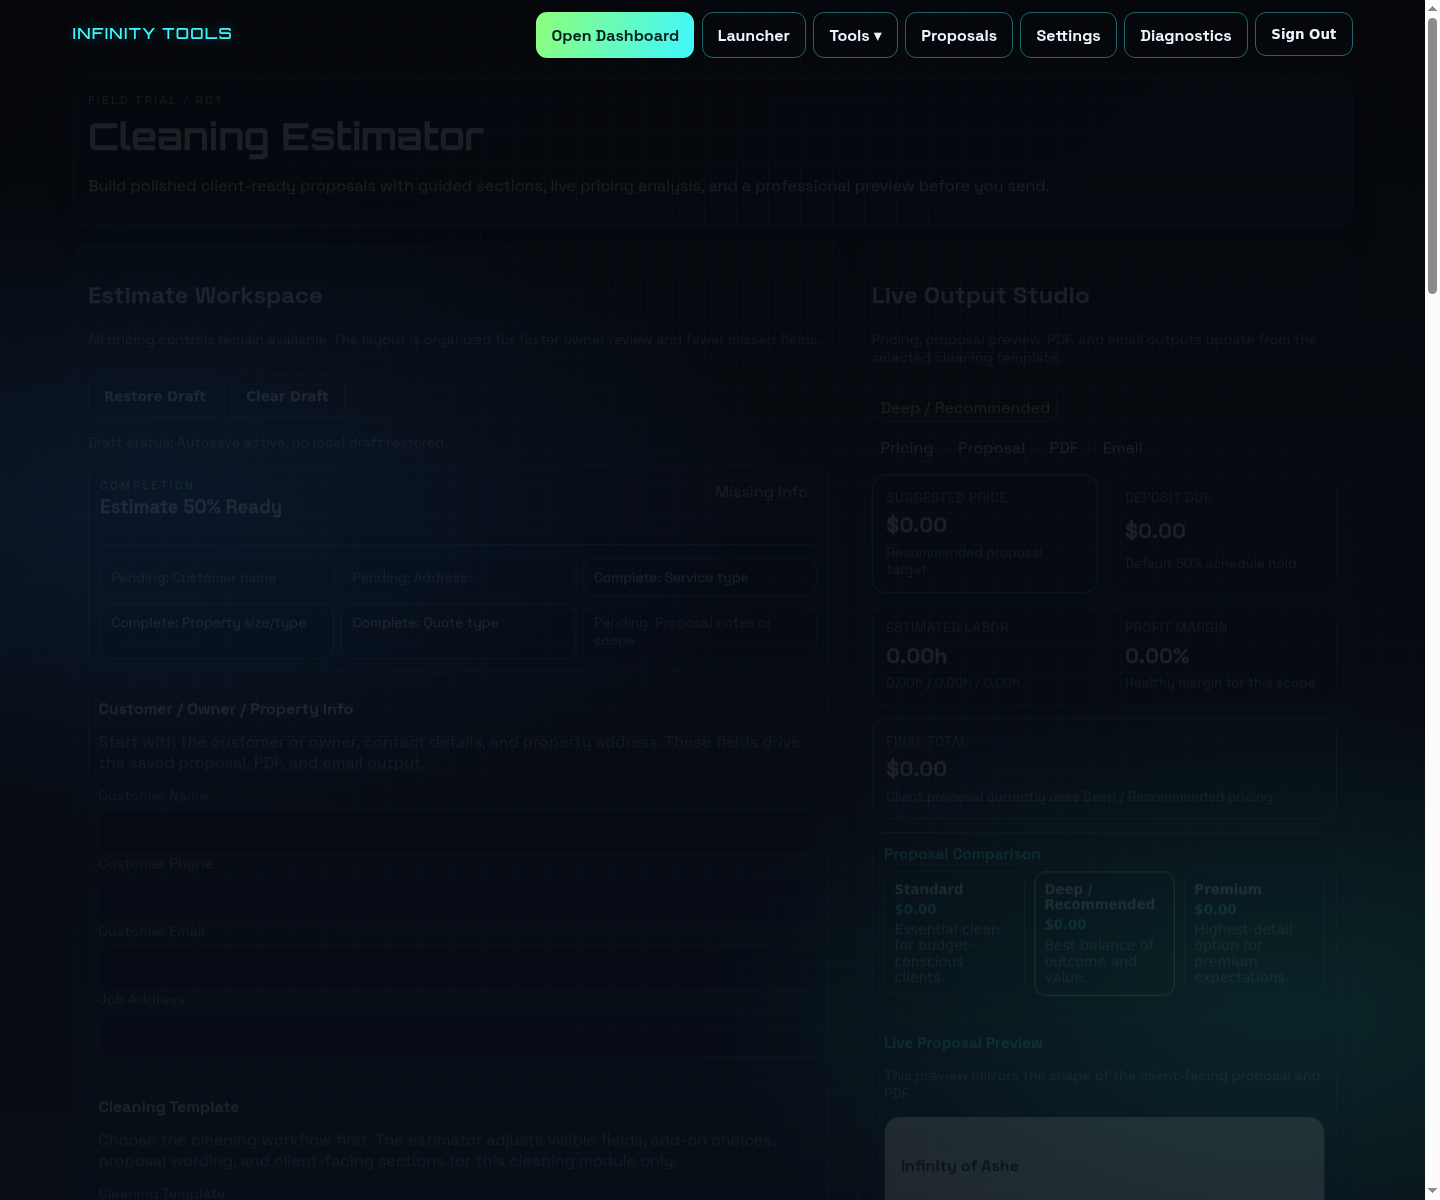This screenshot has height=1200, width=1440.
Task: Open the Settings page
Action: [1068, 35]
